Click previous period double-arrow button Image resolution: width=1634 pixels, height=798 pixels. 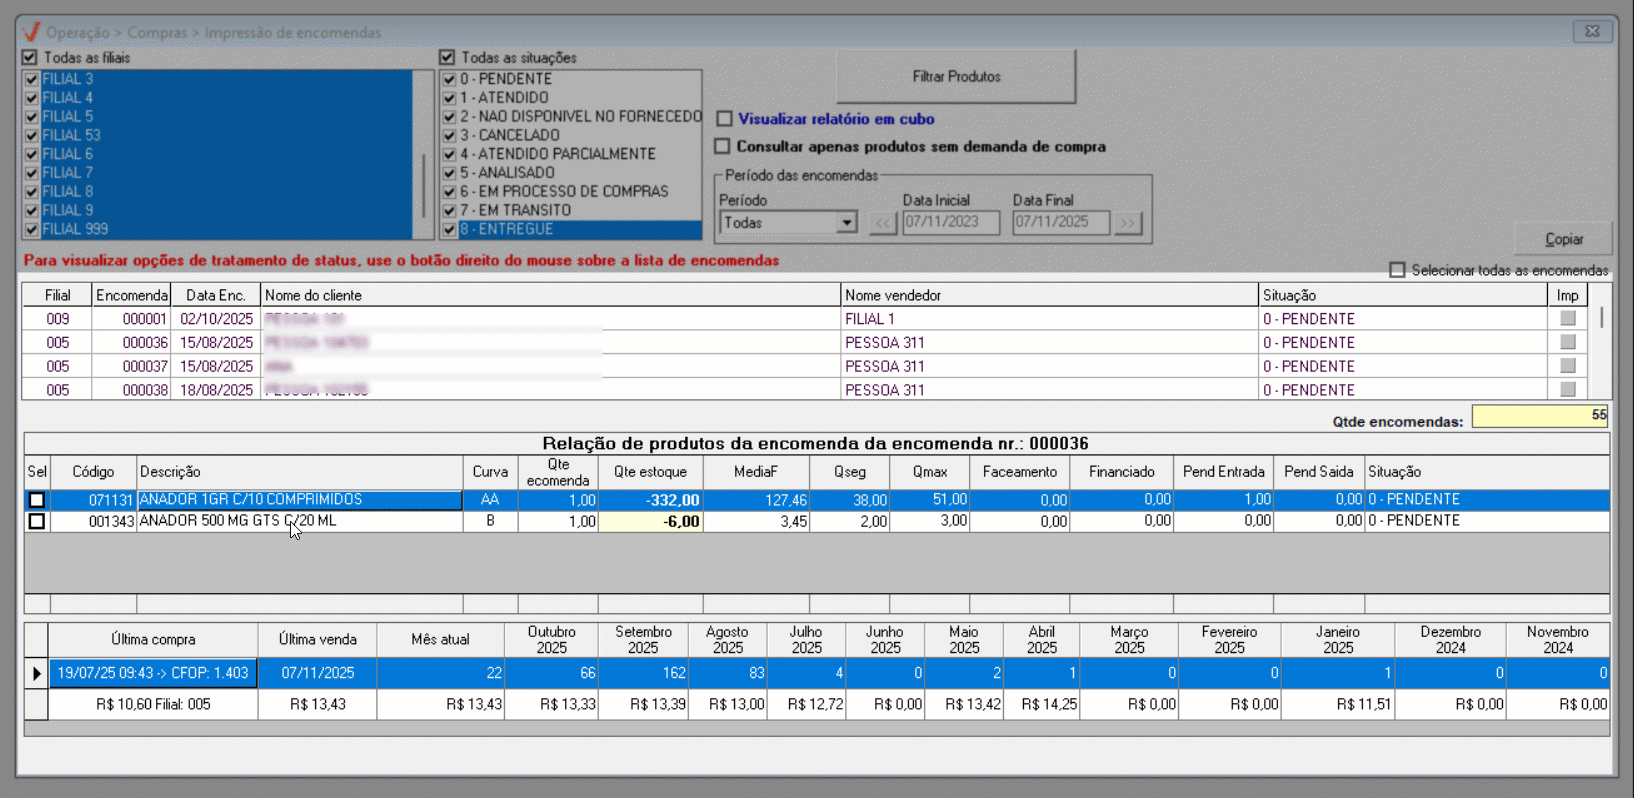(x=881, y=223)
